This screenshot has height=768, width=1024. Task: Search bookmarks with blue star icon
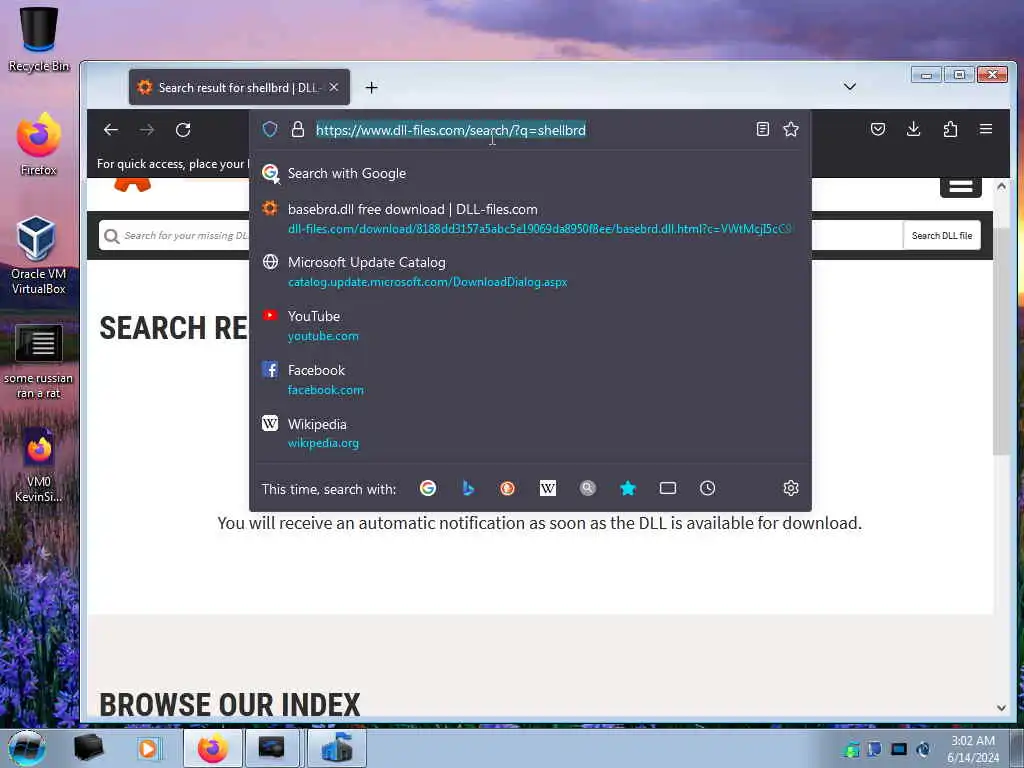click(628, 488)
